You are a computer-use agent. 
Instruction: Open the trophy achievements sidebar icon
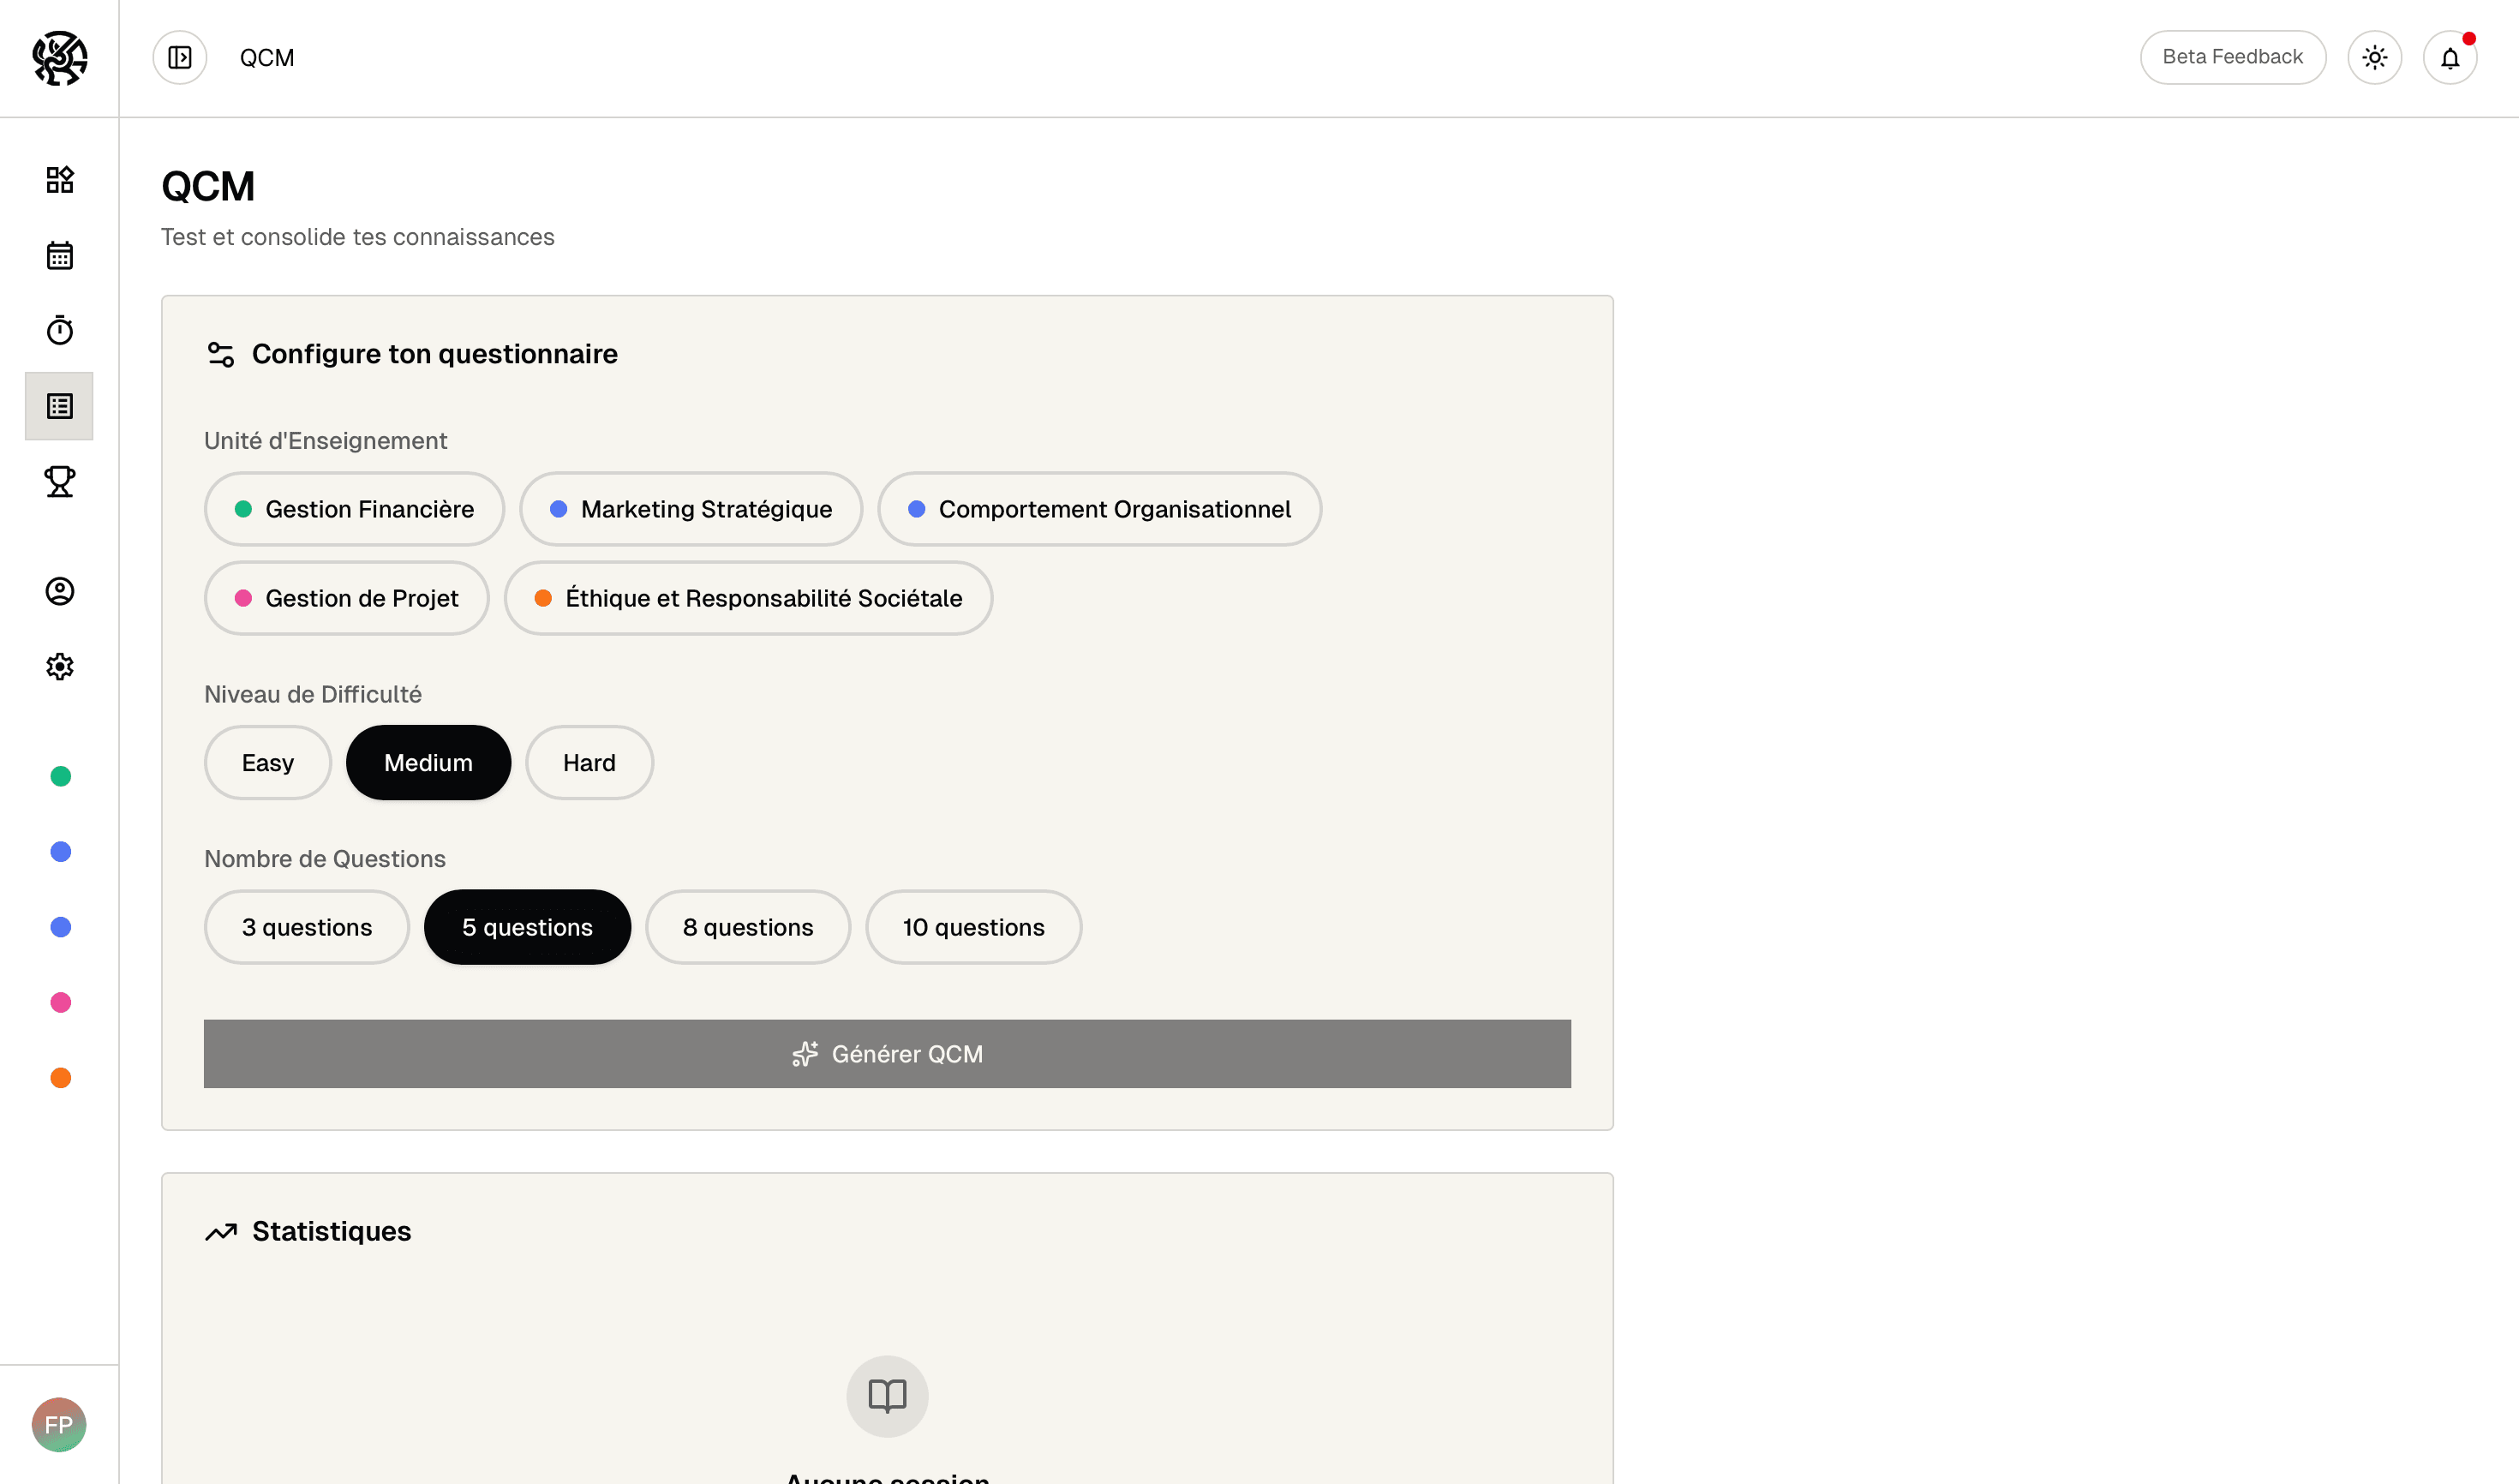(x=60, y=481)
